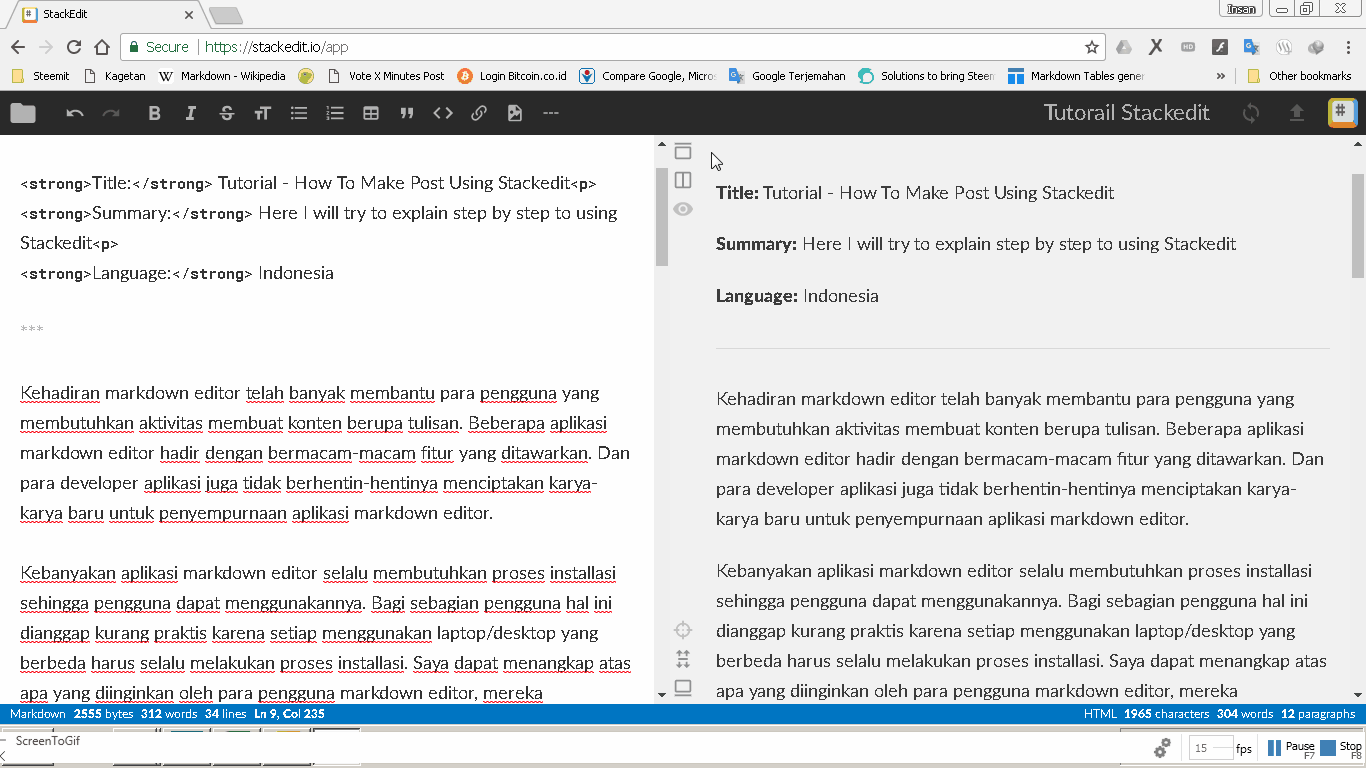Image resolution: width=1366 pixels, height=768 pixels.
Task: Click the page scroll-down arrow
Action: [x=1357, y=695]
